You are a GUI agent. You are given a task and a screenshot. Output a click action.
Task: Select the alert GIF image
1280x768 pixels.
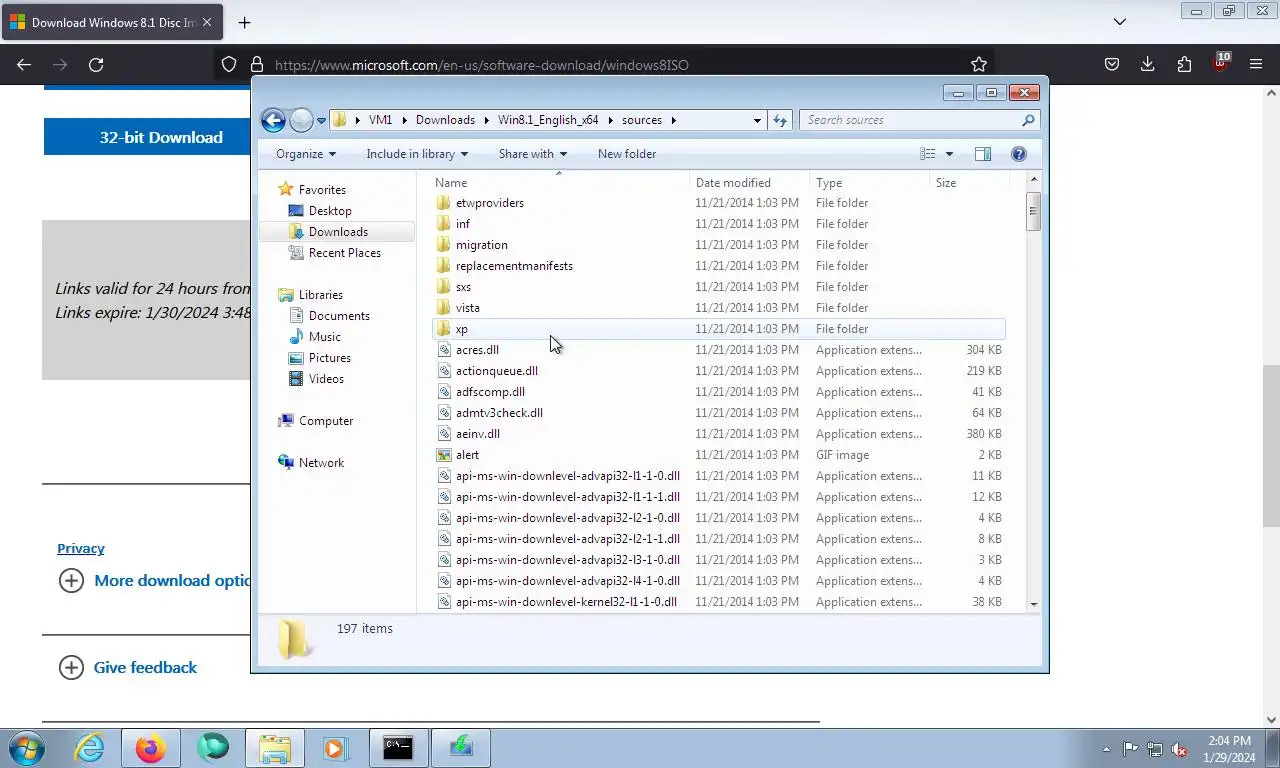[467, 455]
